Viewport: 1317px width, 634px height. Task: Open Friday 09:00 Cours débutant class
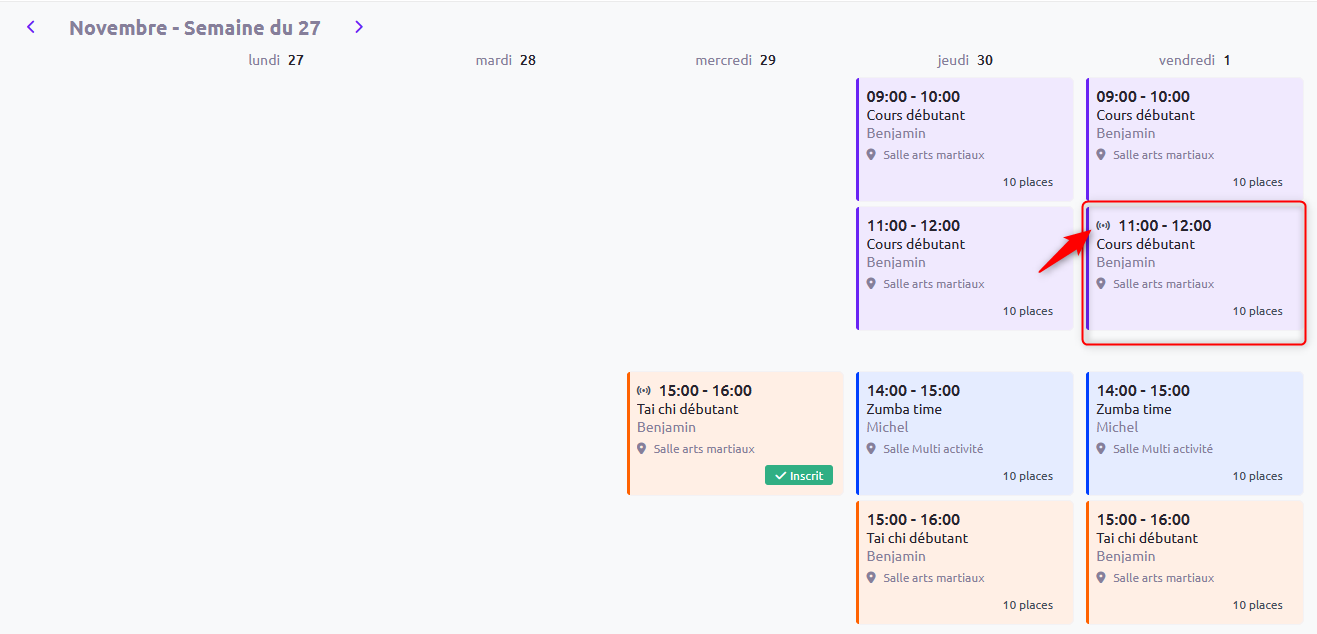(x=1194, y=139)
